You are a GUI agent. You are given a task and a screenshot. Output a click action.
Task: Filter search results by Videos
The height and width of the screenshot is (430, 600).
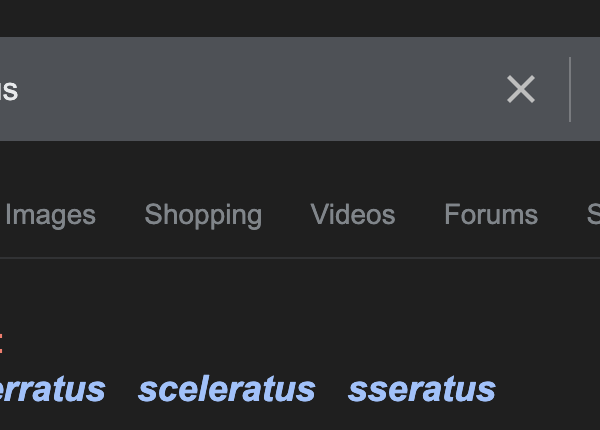coord(353,215)
